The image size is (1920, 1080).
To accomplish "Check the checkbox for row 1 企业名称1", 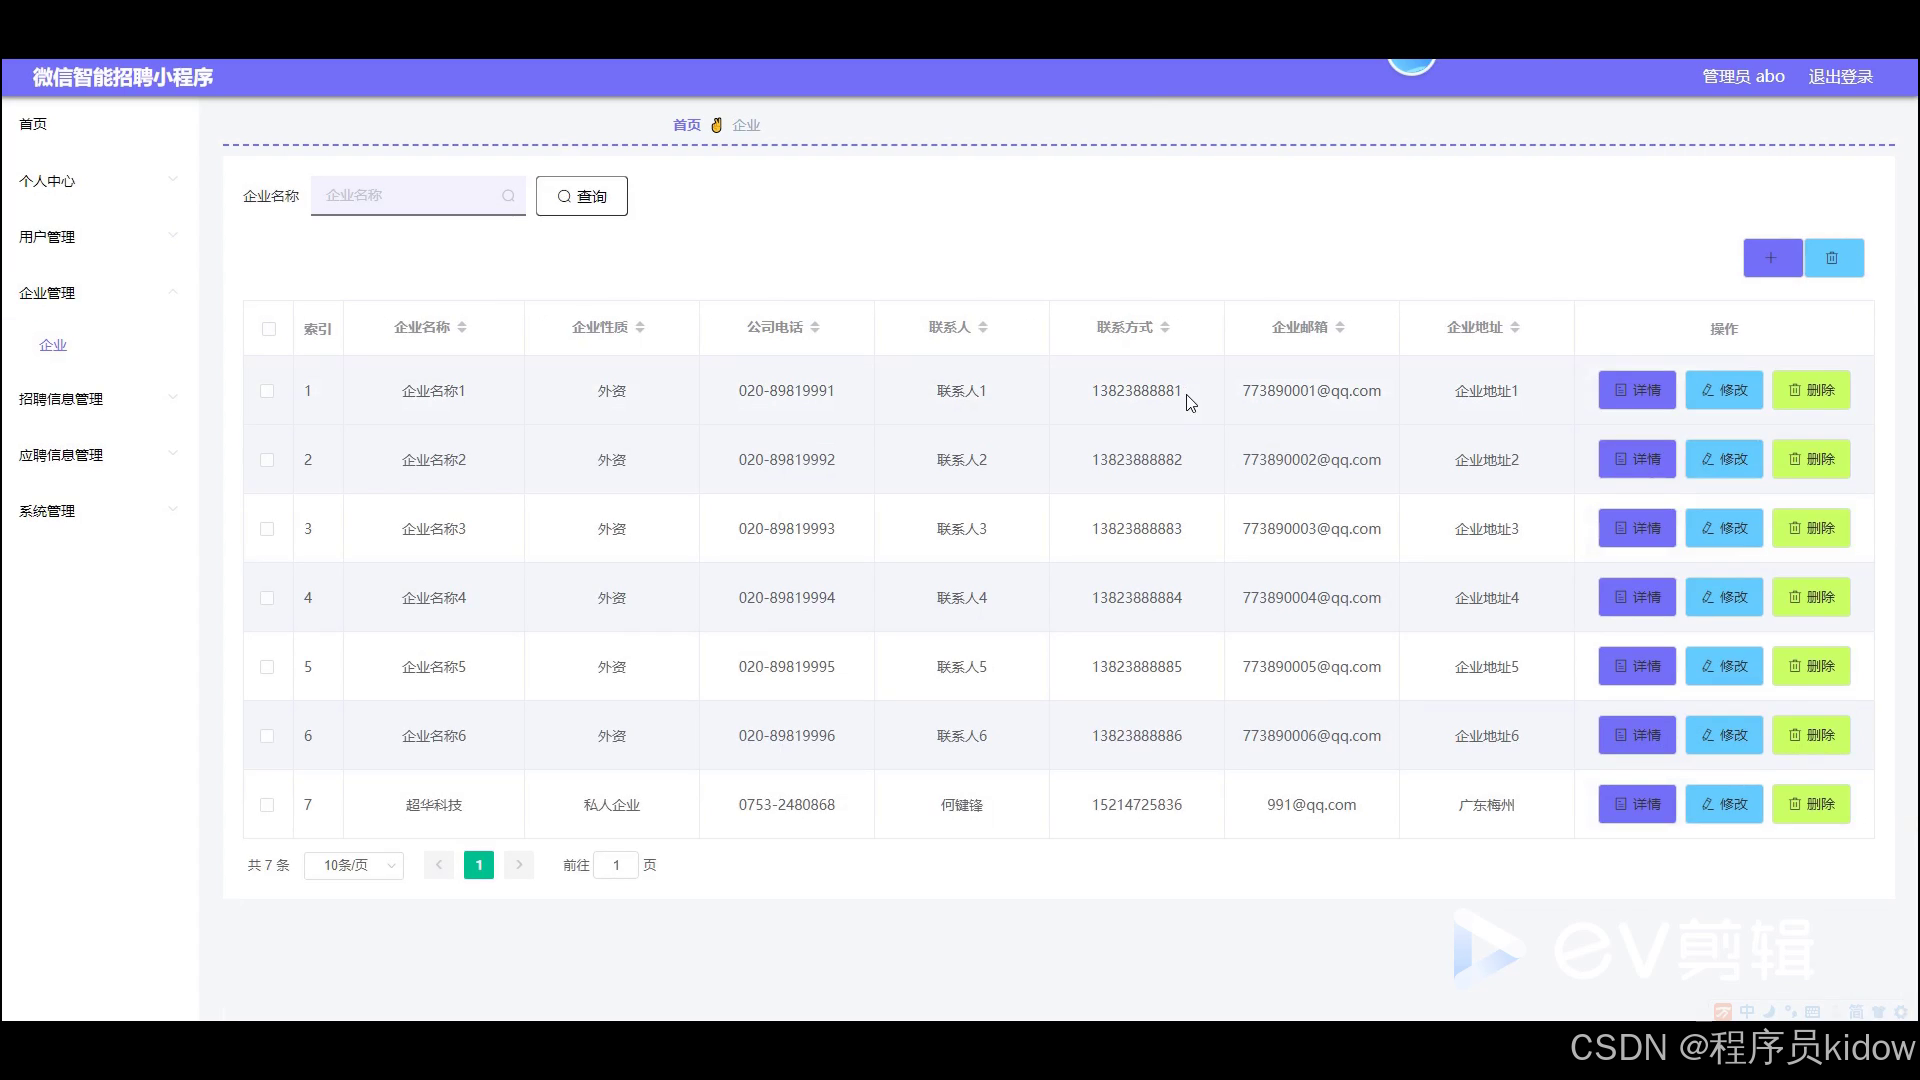I will tap(267, 391).
